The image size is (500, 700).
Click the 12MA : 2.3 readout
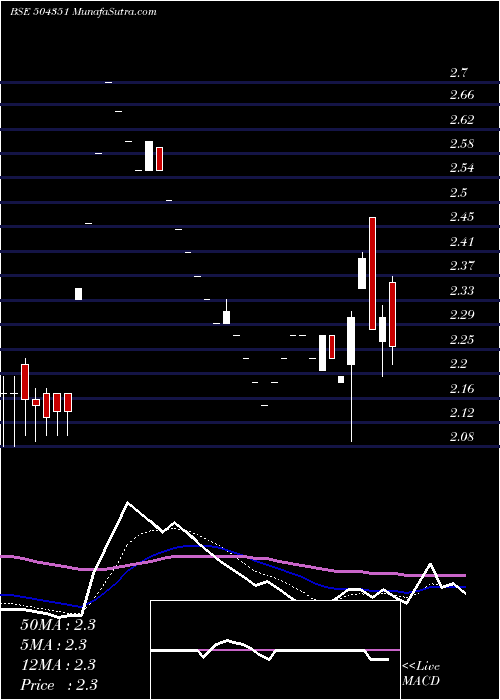pos(58,664)
